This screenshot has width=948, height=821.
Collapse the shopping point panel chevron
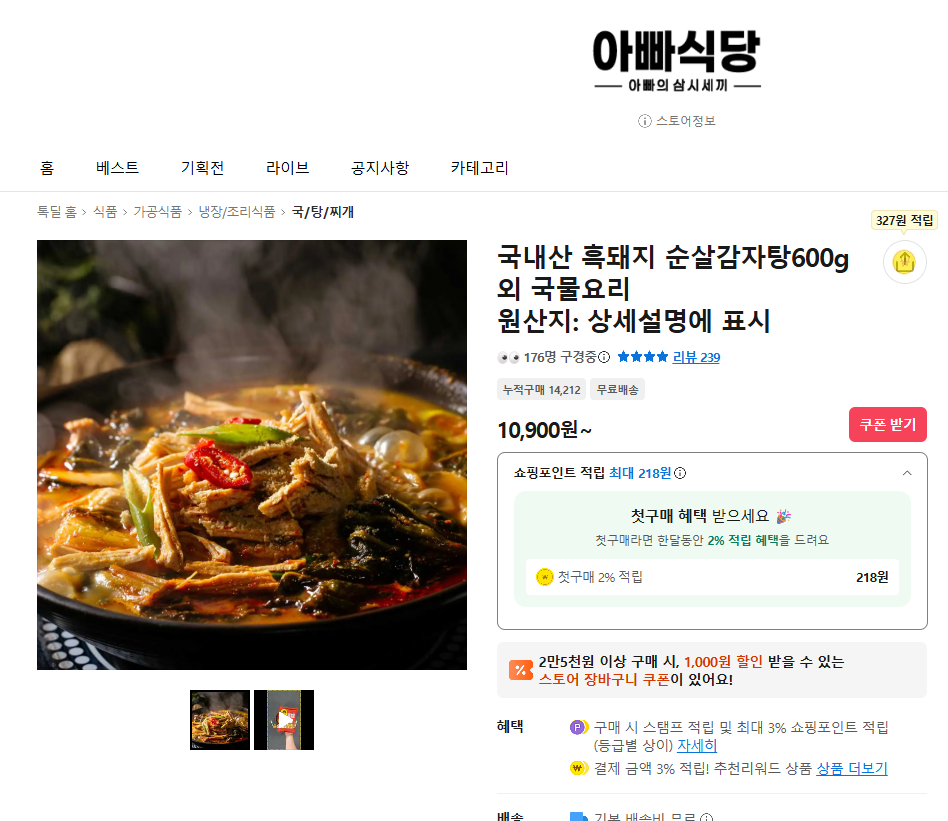point(907,473)
